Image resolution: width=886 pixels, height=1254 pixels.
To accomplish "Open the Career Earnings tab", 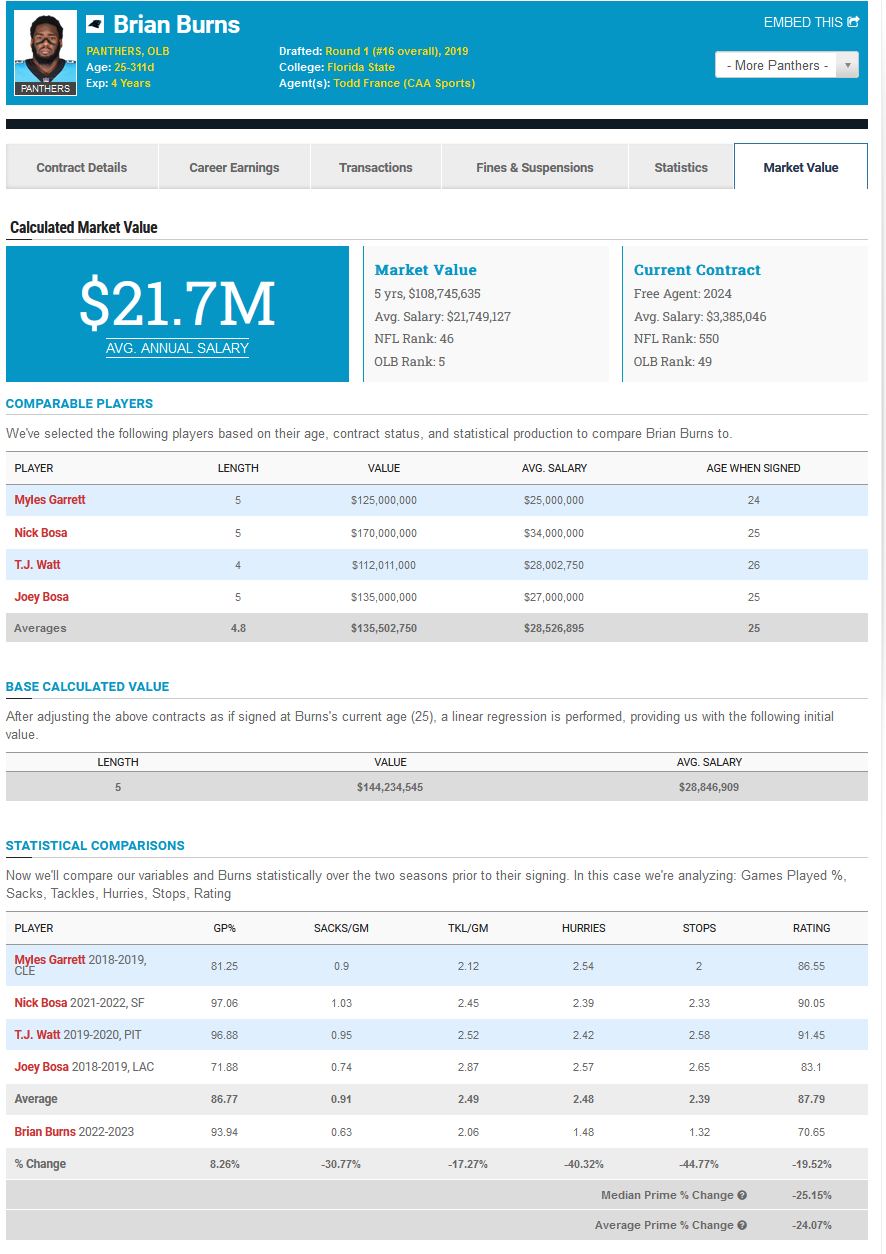I will pyautogui.click(x=234, y=167).
